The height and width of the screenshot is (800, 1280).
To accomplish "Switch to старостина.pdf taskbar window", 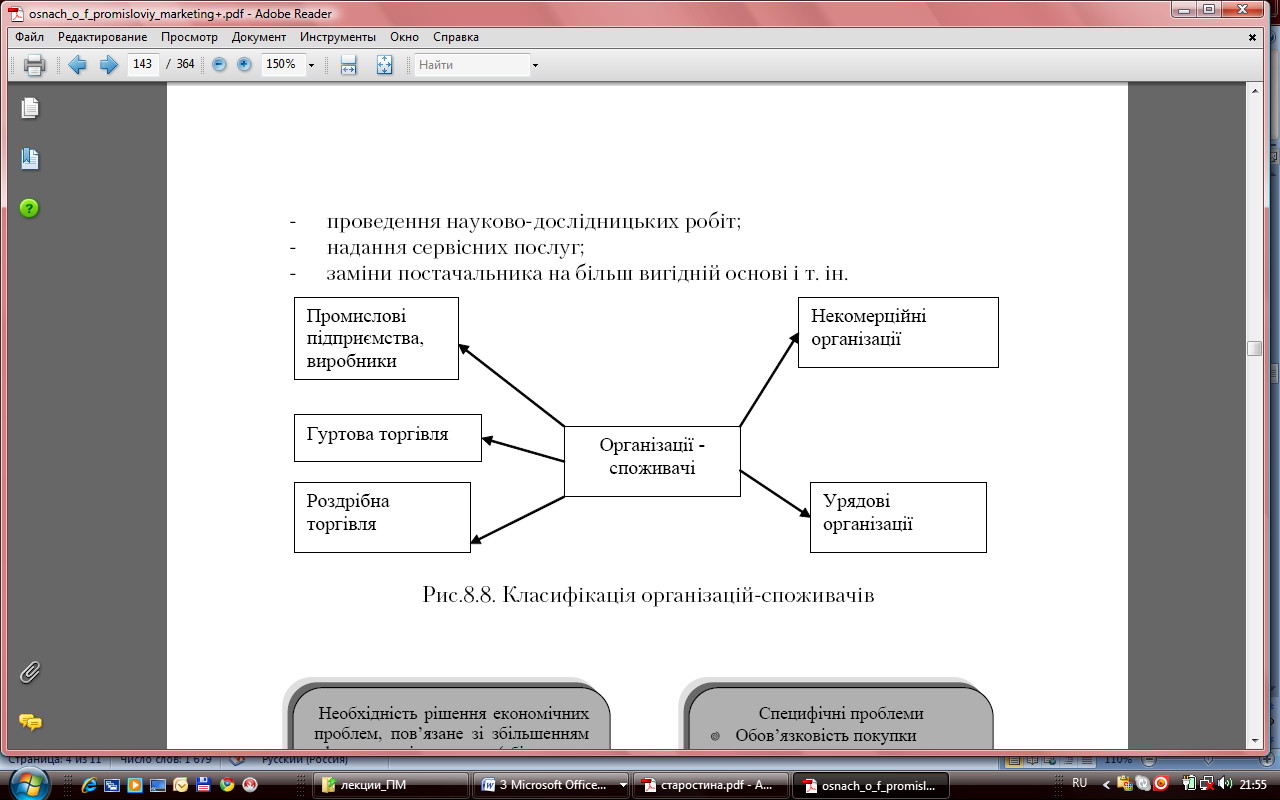I will [710, 785].
